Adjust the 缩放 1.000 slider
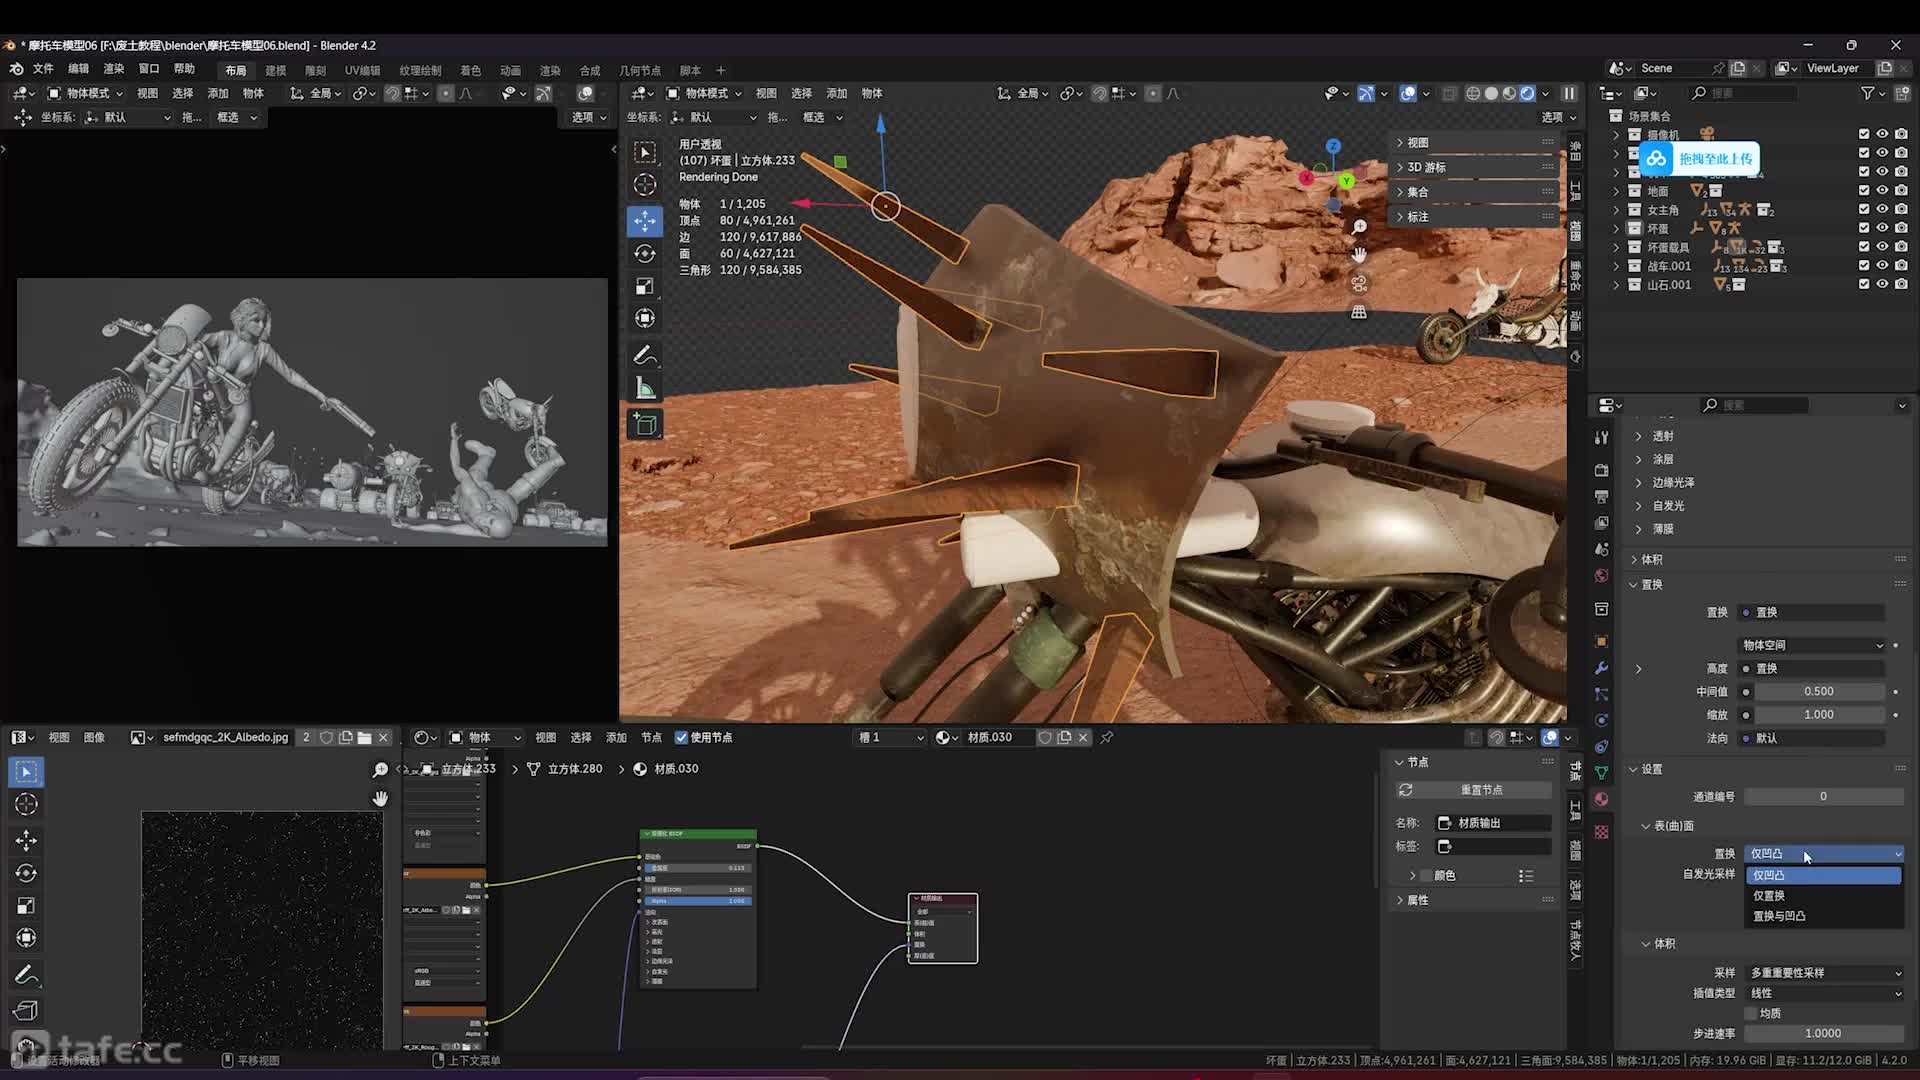Viewport: 1920px width, 1080px height. click(x=1819, y=714)
